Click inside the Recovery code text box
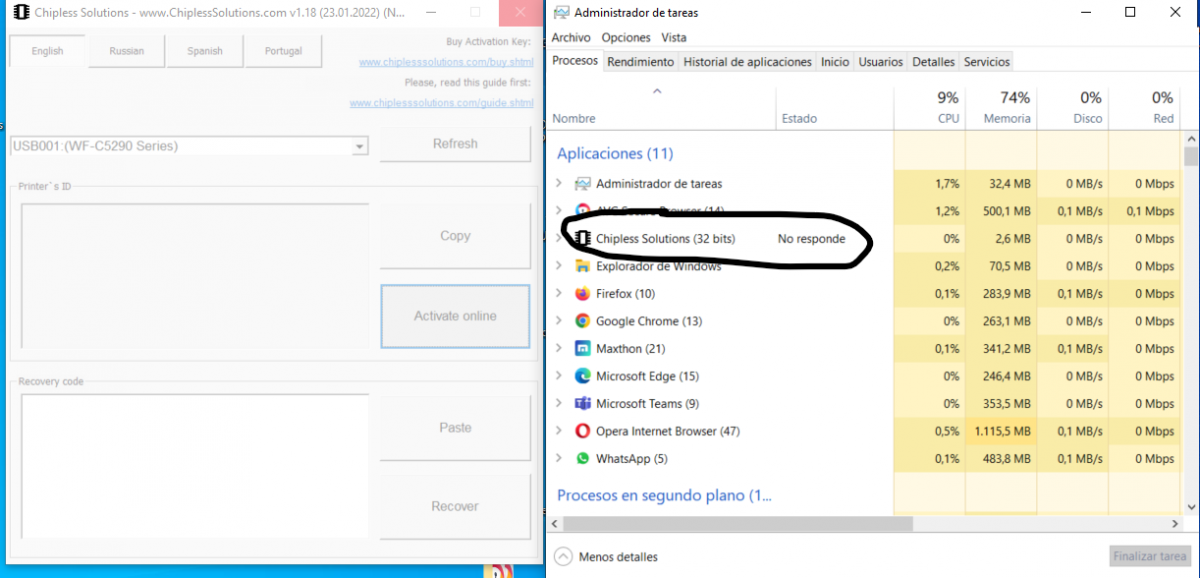This screenshot has width=1200, height=578. 194,466
